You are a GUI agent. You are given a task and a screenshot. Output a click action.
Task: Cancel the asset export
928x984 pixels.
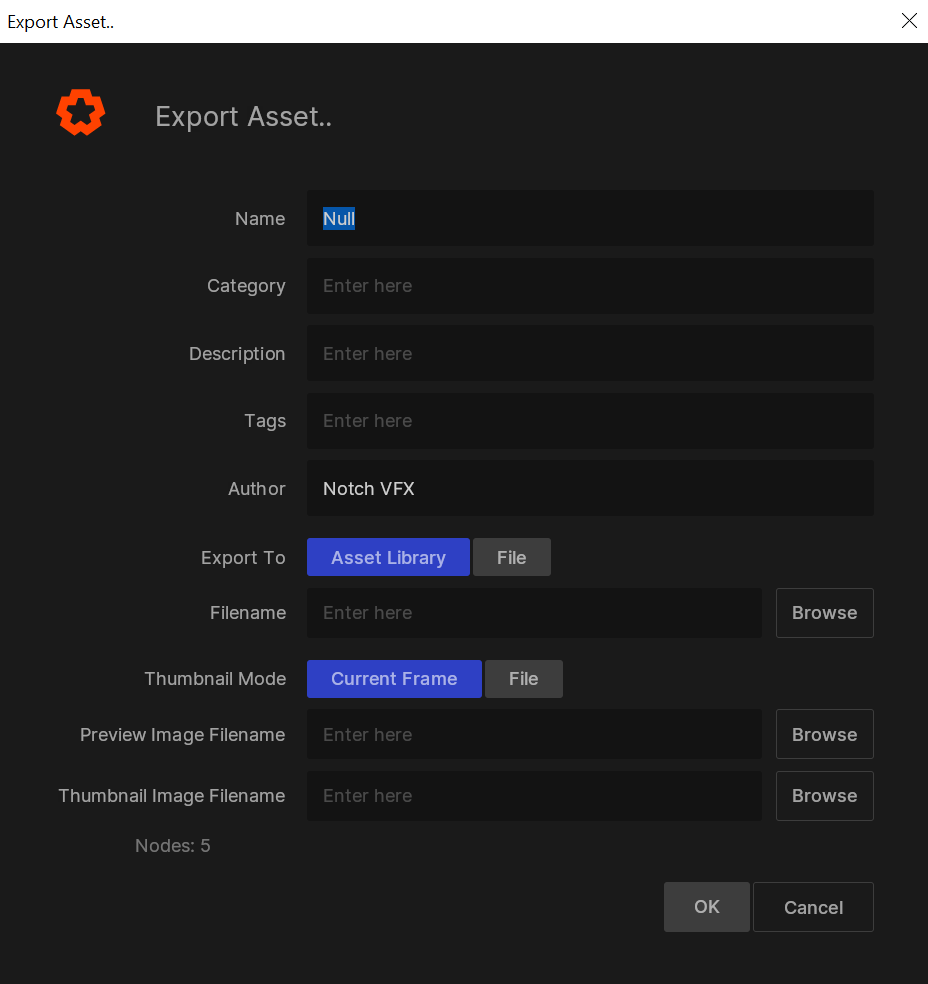pyautogui.click(x=813, y=906)
